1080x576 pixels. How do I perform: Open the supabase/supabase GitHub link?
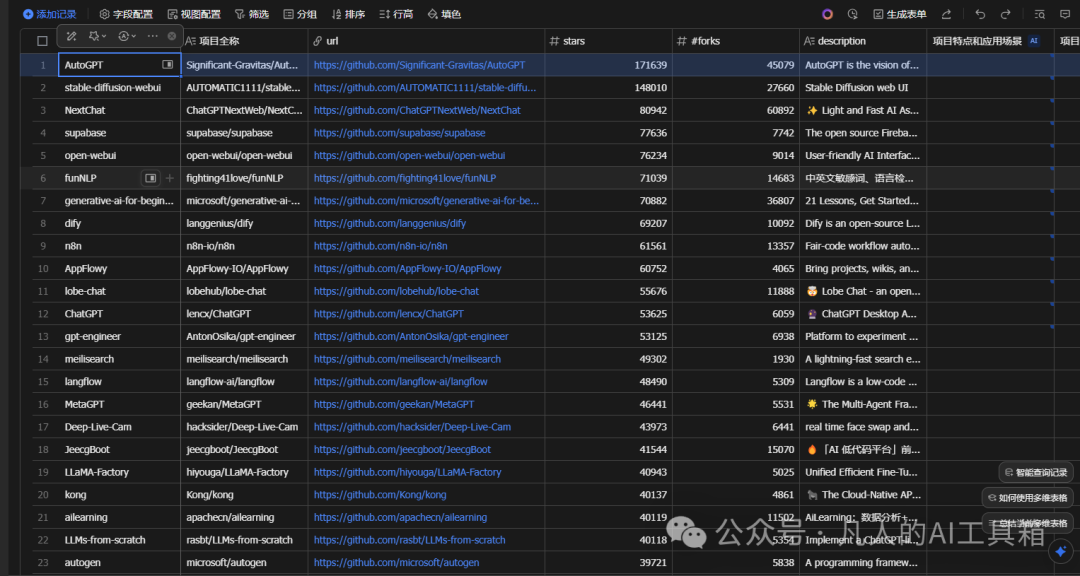pos(399,133)
